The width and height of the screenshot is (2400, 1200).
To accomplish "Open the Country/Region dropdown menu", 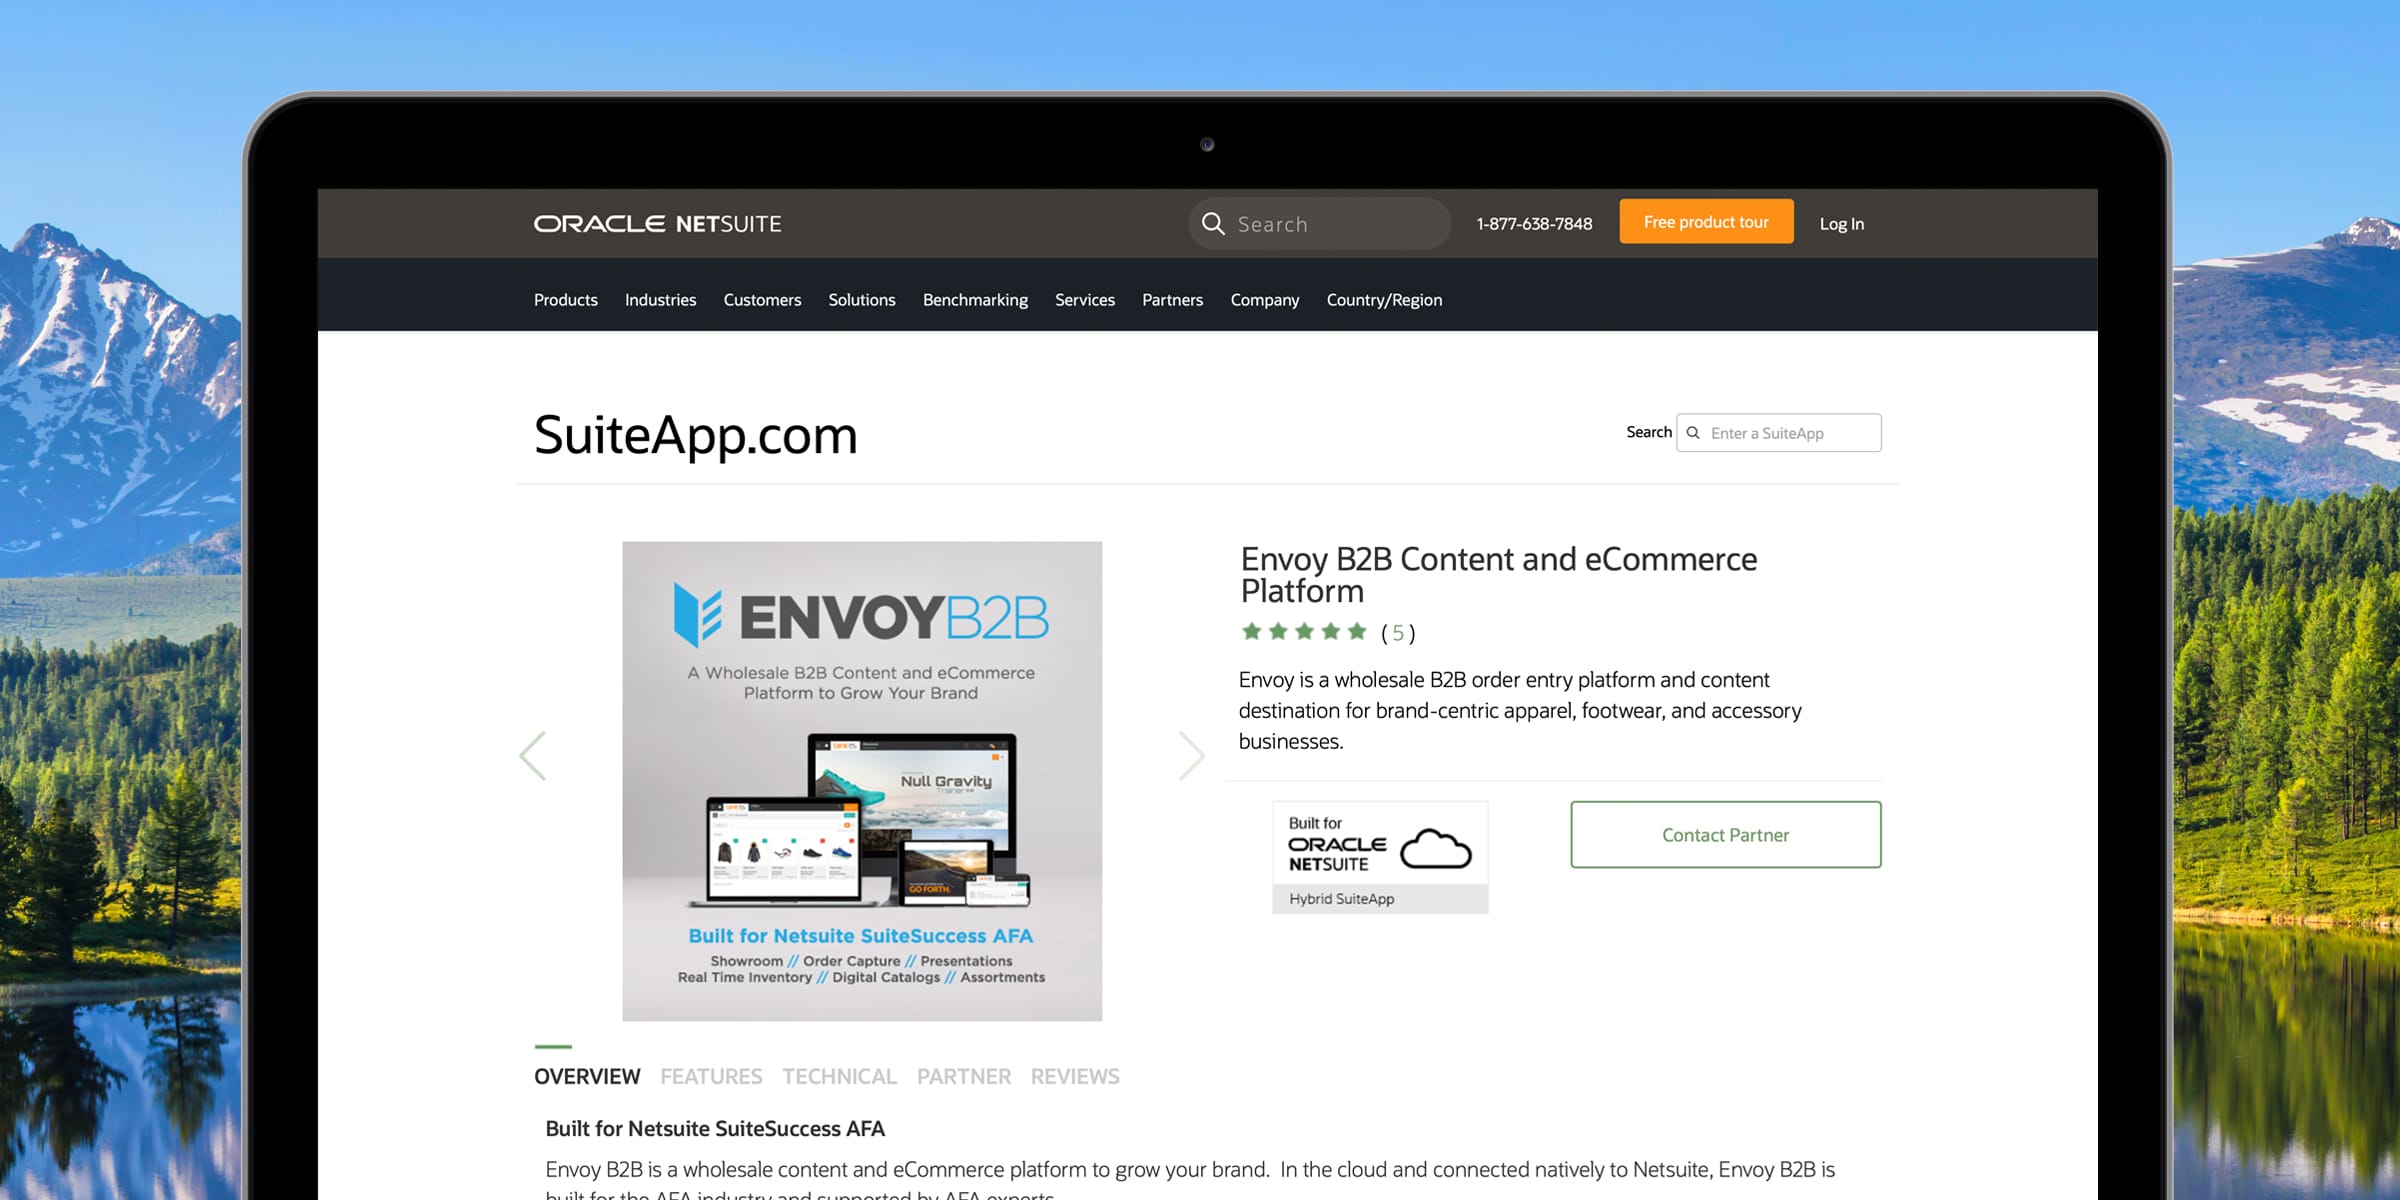I will click(1382, 298).
